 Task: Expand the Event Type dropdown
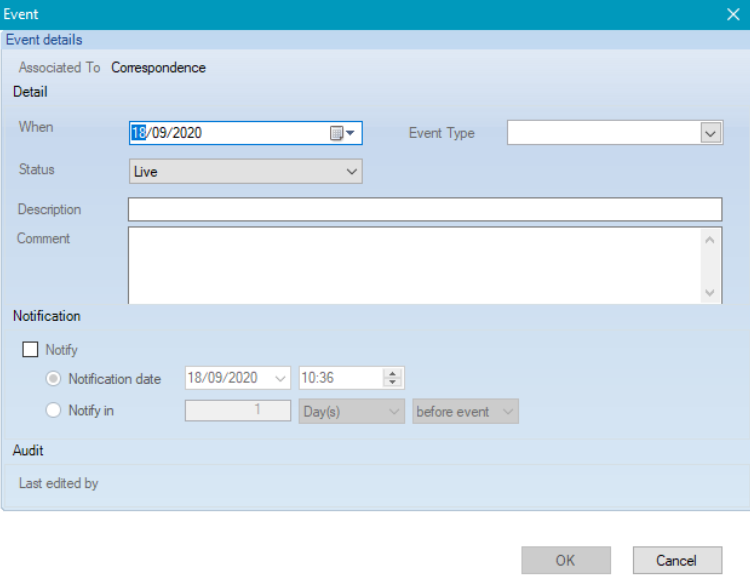click(710, 133)
